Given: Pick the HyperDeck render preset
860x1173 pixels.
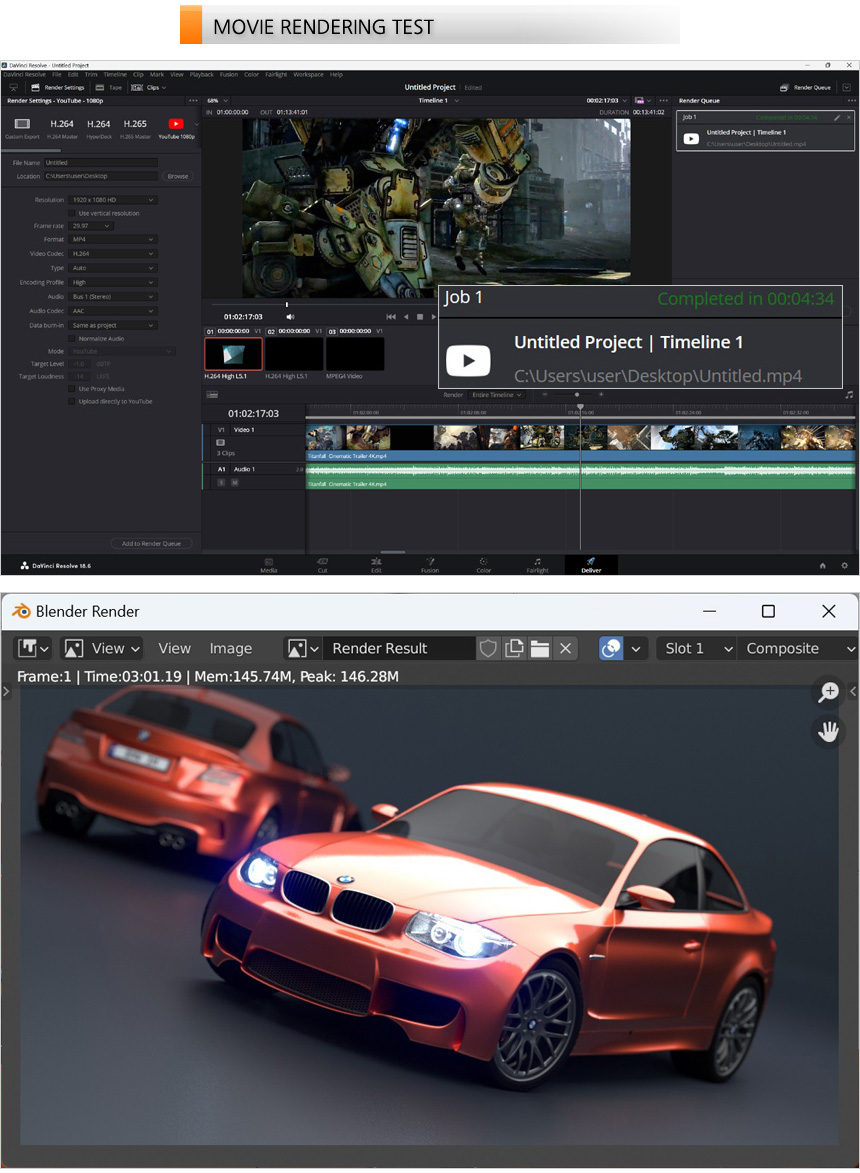Looking at the screenshot, I should pos(99,128).
